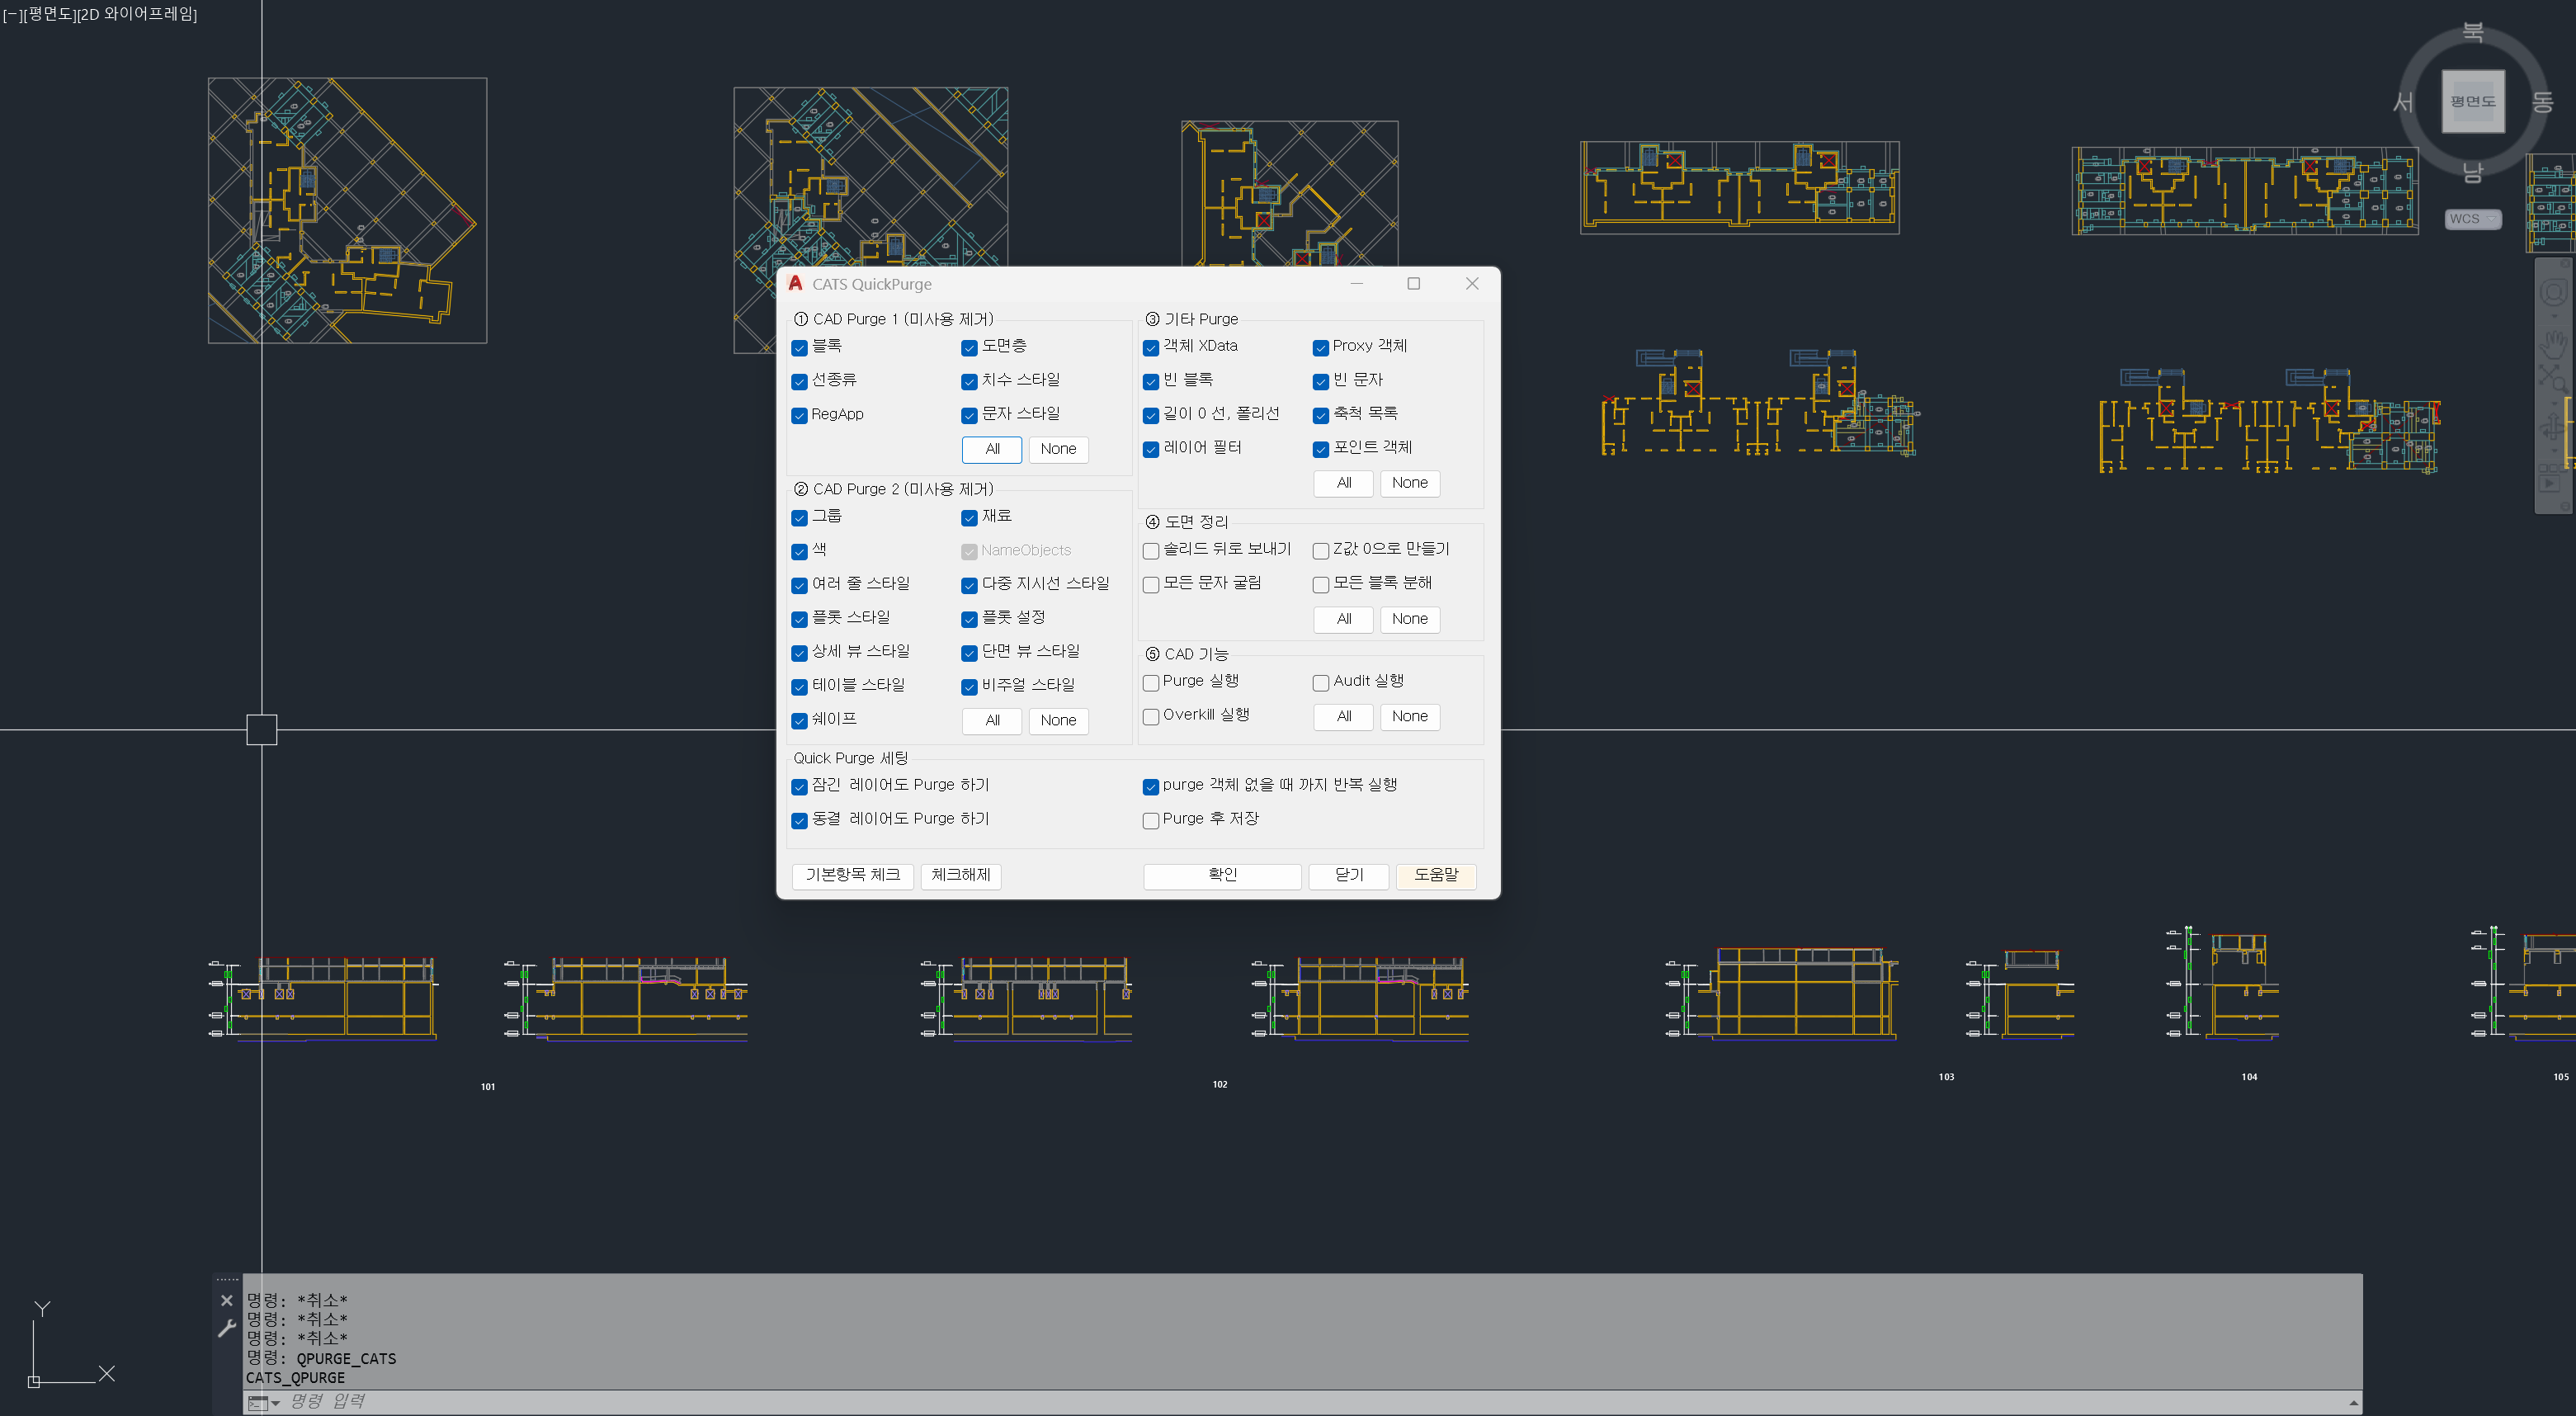Expand the command history arrow at bottom right
This screenshot has width=2576, height=1416.
(2354, 1403)
